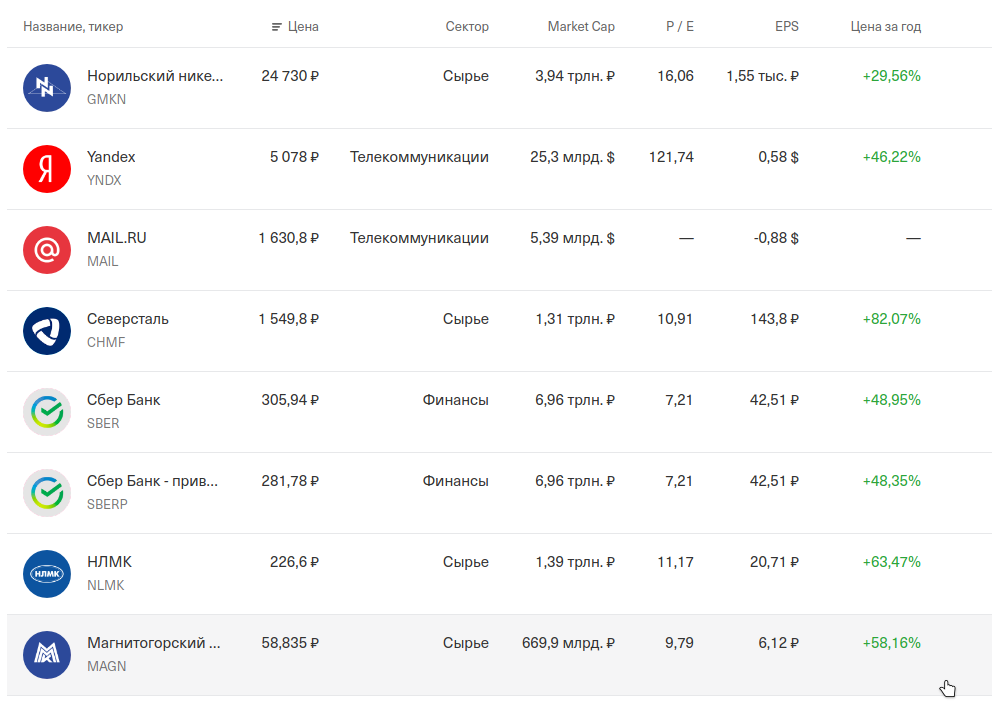Viewport: 992px width, 709px height.
Task: Open the Yandex red logo icon
Action: tap(47, 169)
